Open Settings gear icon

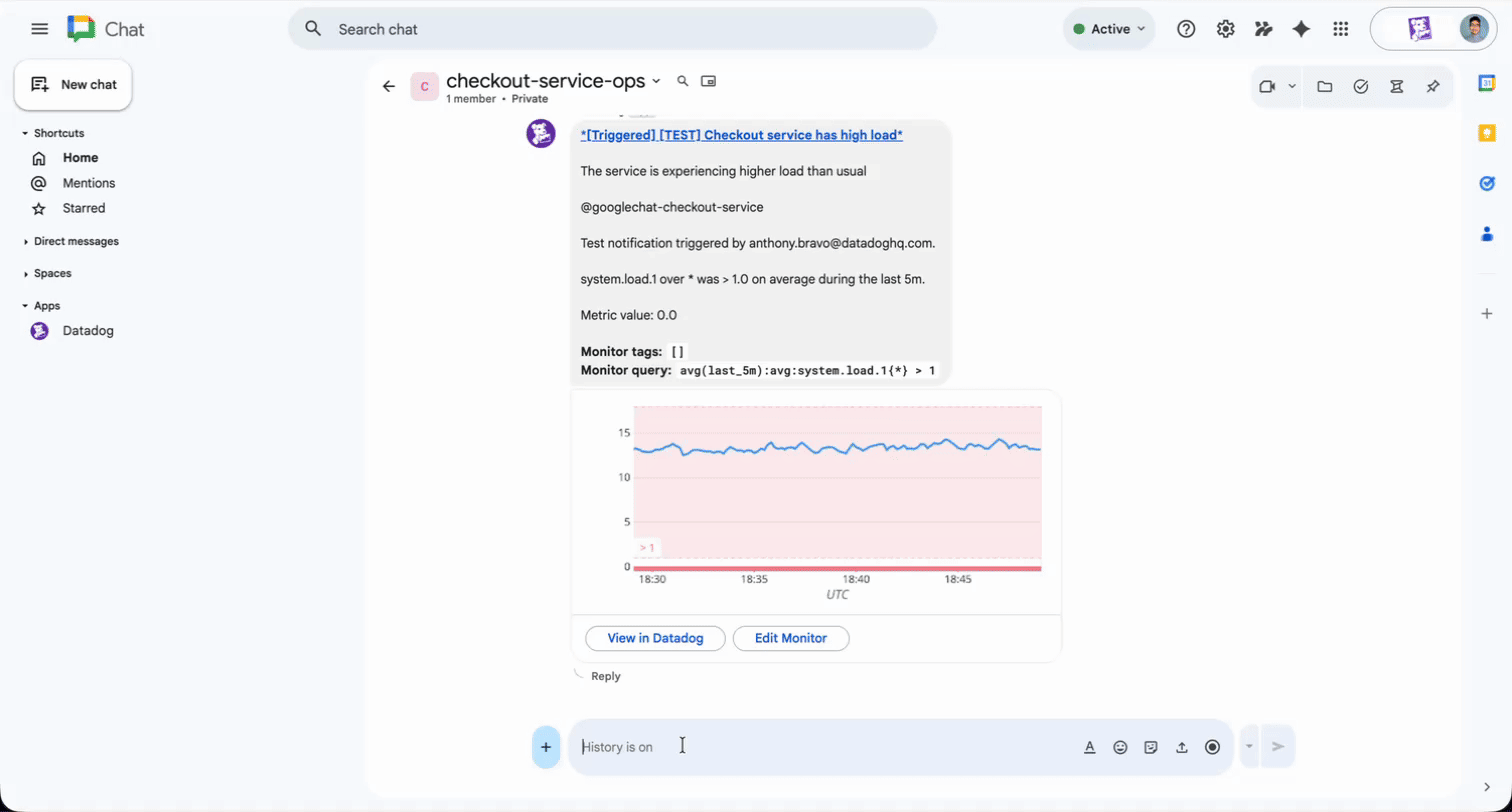[x=1225, y=29]
